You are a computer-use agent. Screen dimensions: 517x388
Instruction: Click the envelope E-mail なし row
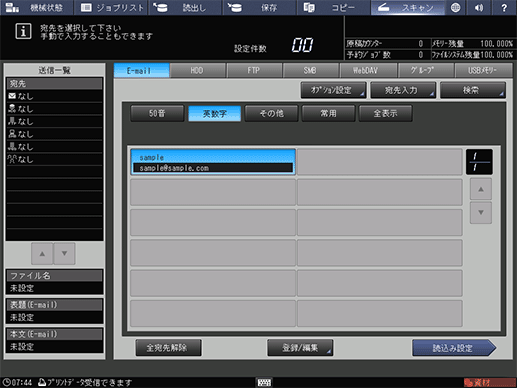click(x=54, y=96)
